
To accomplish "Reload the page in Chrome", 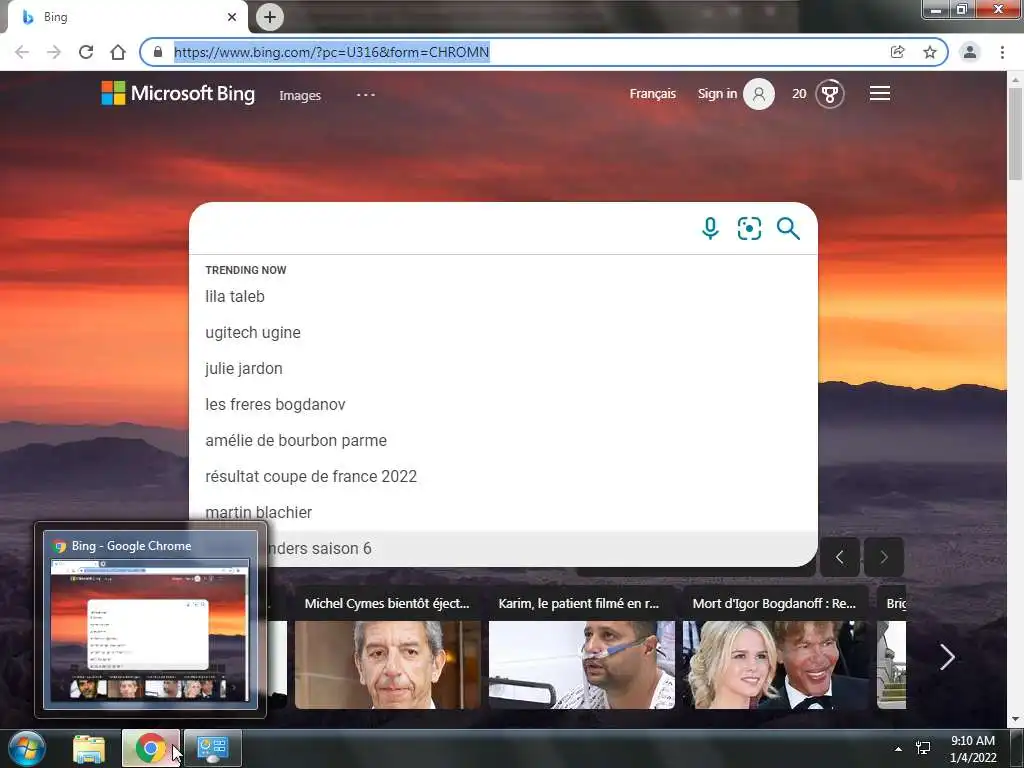I will tap(86, 52).
